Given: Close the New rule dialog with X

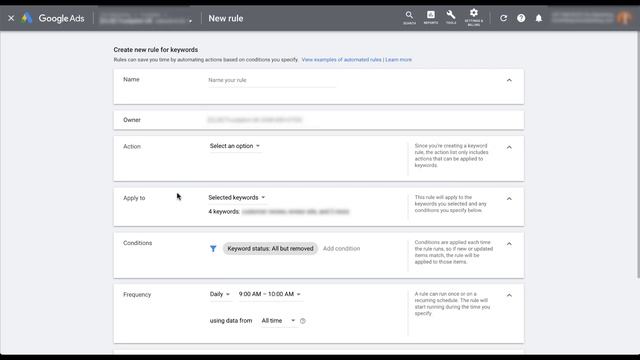Looking at the screenshot, I should (11, 18).
